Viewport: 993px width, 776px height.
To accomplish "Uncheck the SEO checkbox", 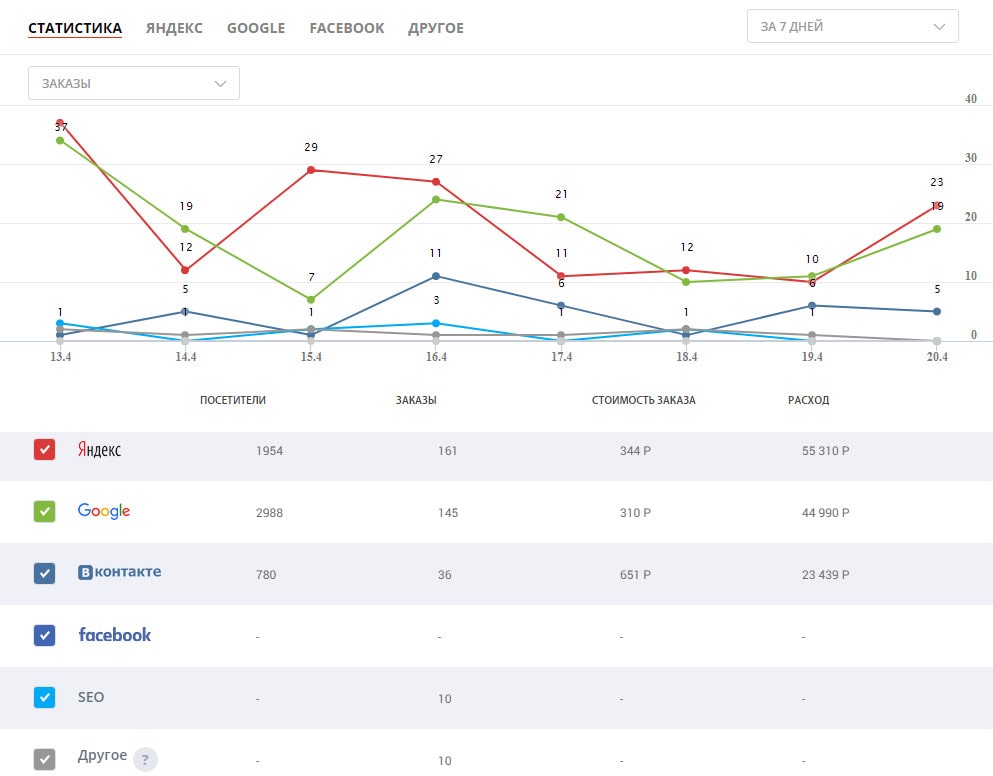I will tap(44, 697).
